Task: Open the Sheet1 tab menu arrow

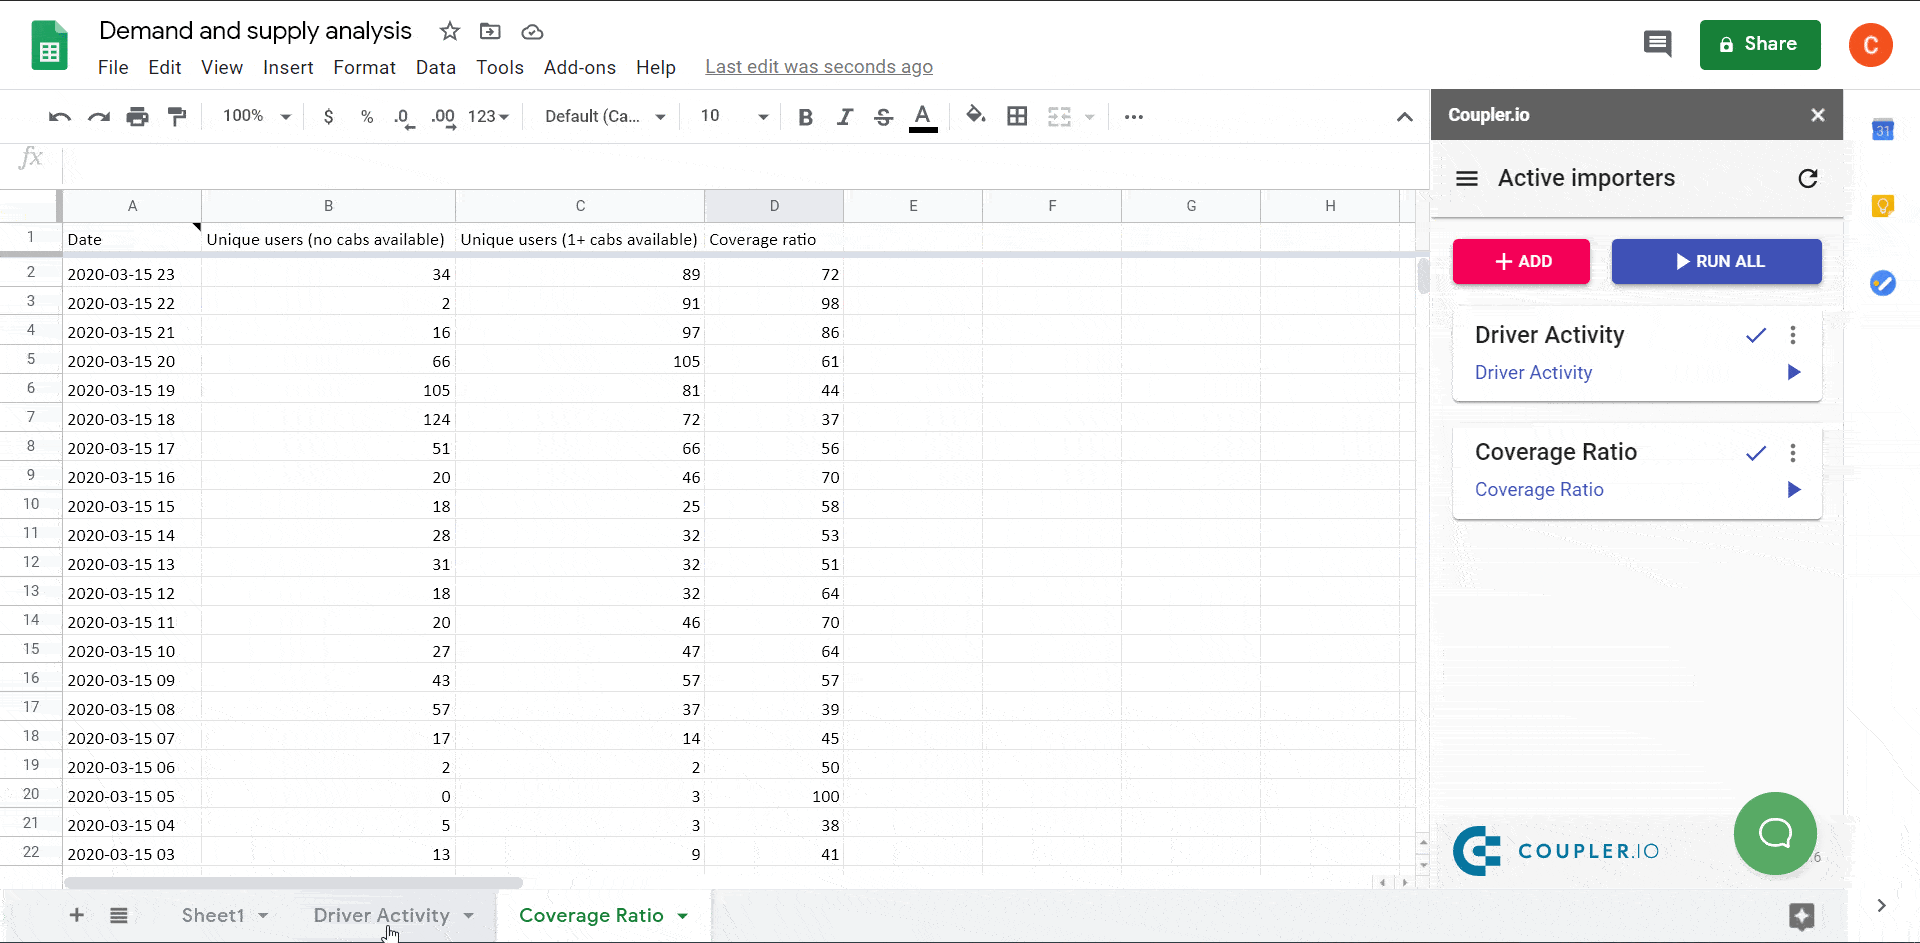Action: click(264, 915)
